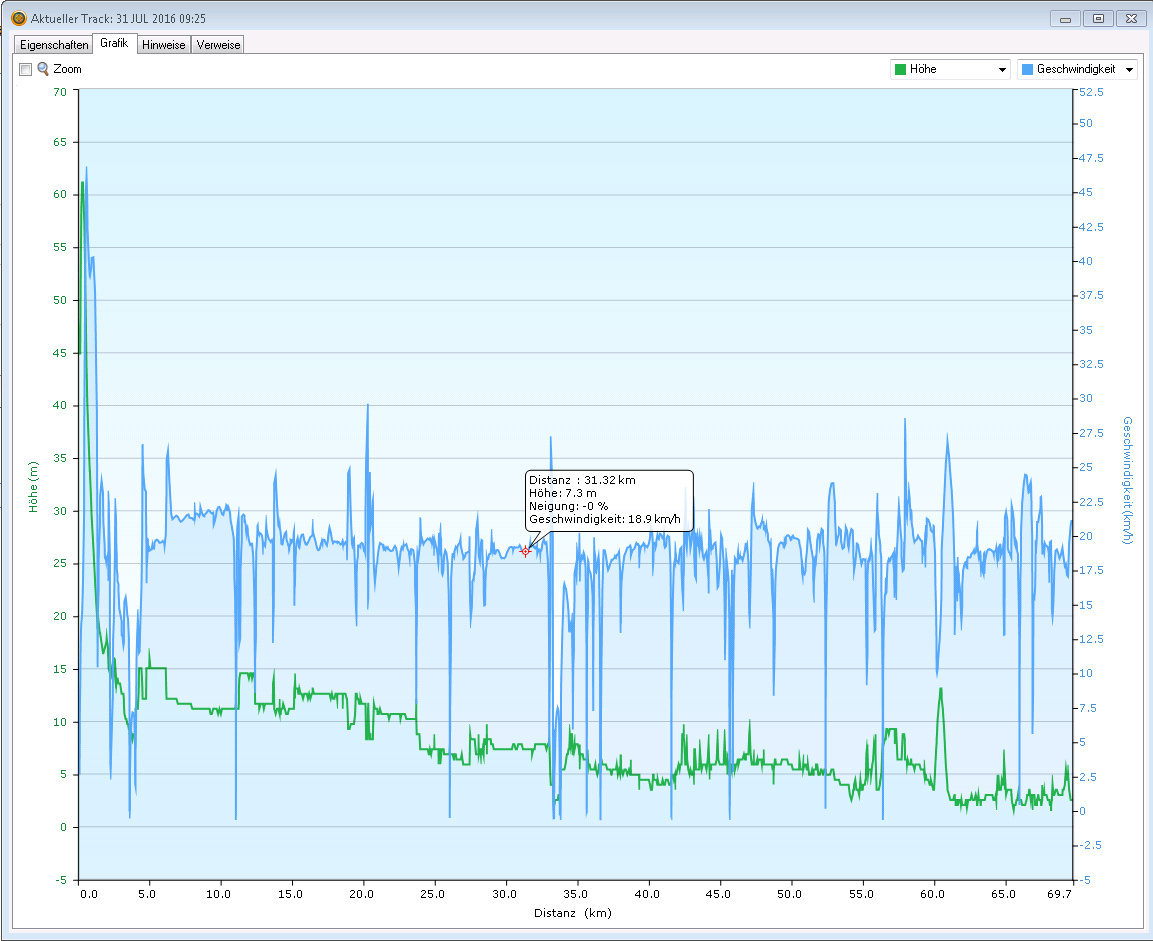1153x941 pixels.
Task: Click the tooltip showing Distanz 31.32 km
Action: click(x=608, y=499)
